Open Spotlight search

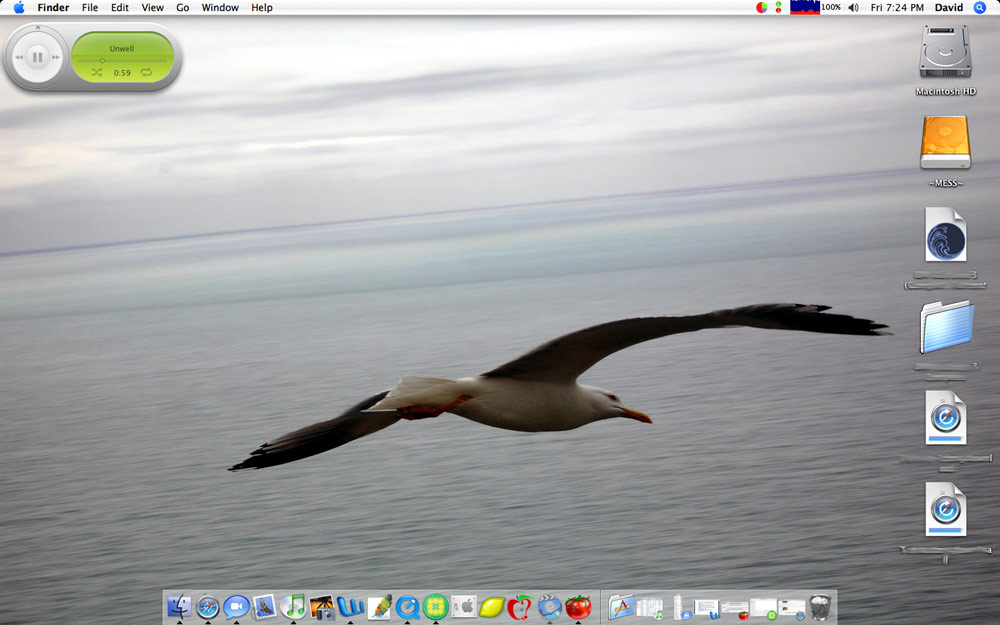click(980, 8)
